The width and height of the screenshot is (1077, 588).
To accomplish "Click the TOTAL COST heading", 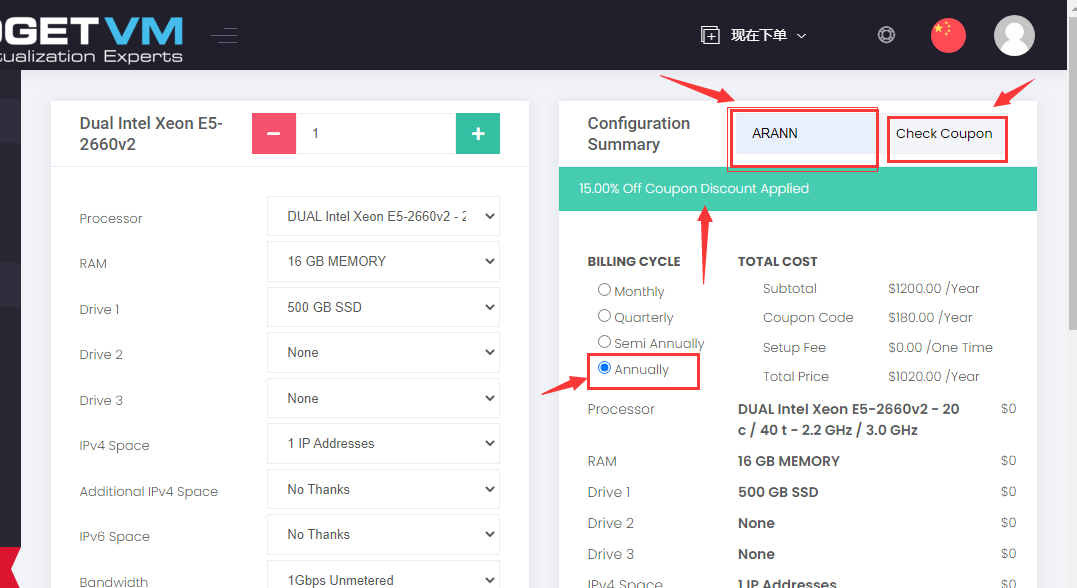I will click(778, 262).
